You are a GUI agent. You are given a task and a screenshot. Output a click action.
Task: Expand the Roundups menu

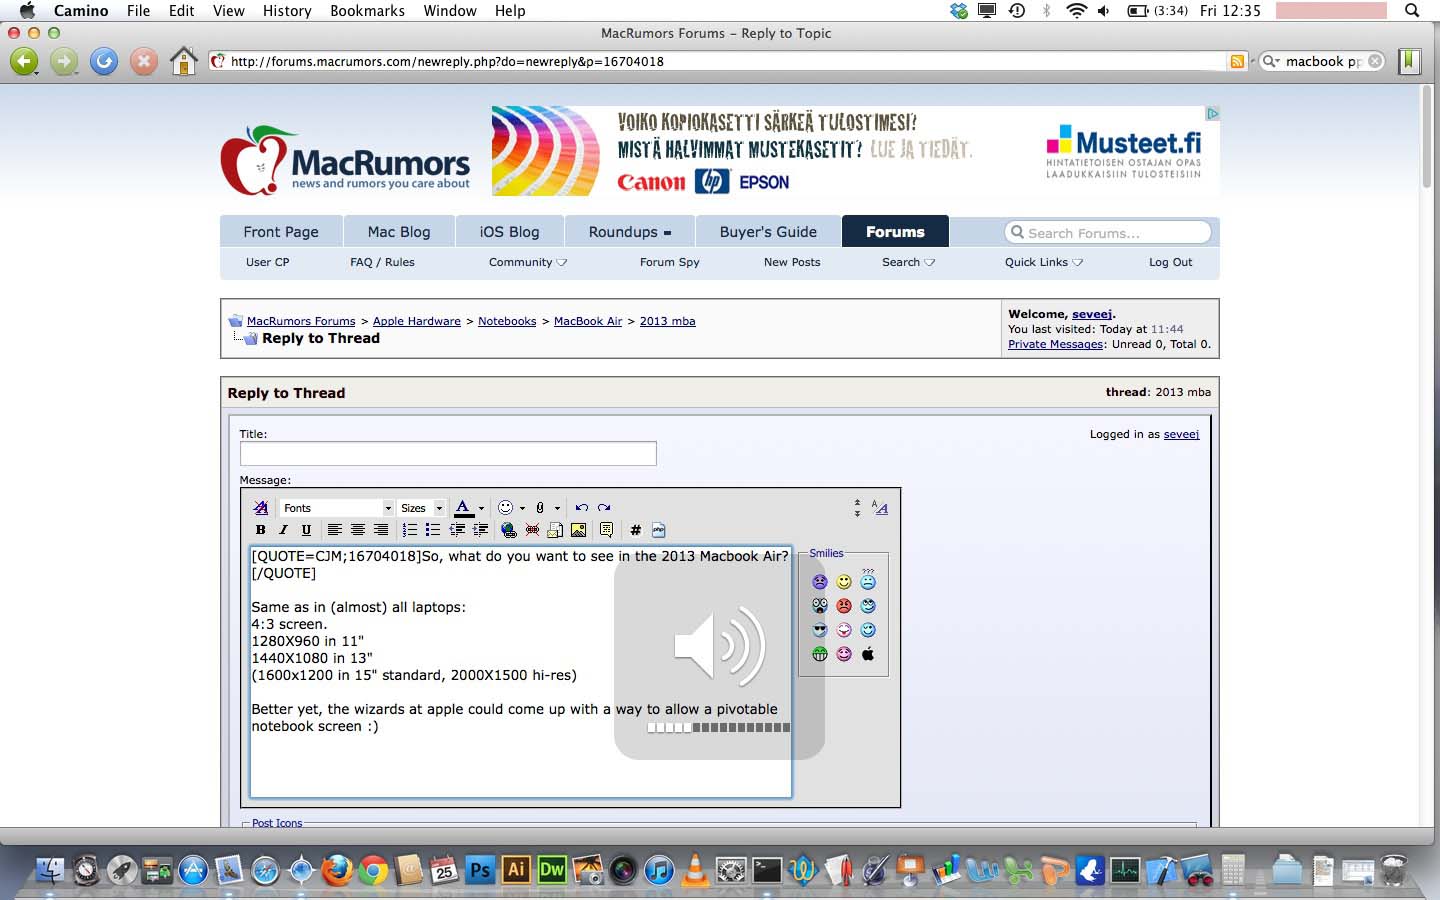pyautogui.click(x=630, y=232)
